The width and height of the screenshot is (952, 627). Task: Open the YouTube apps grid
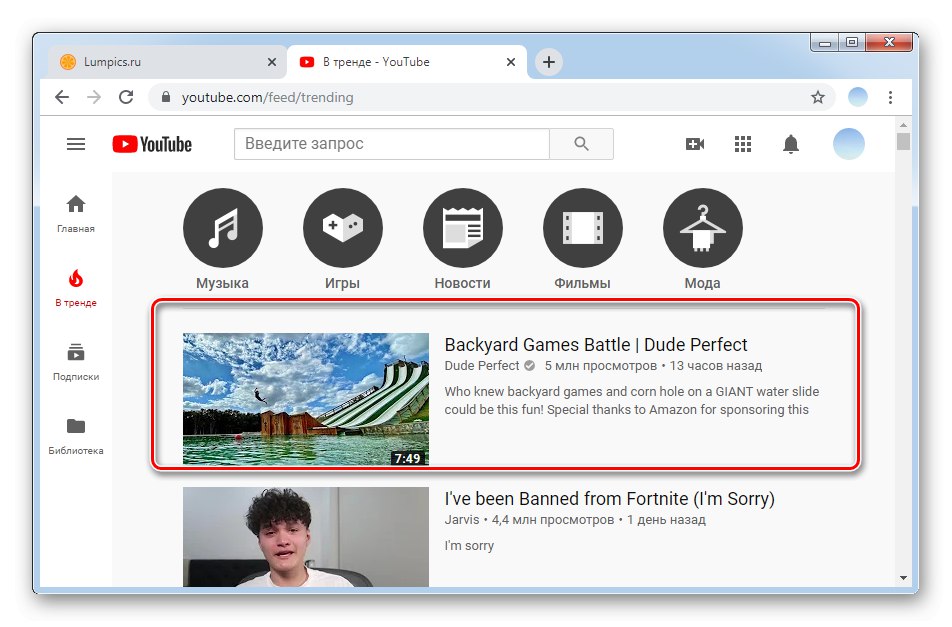[x=743, y=143]
